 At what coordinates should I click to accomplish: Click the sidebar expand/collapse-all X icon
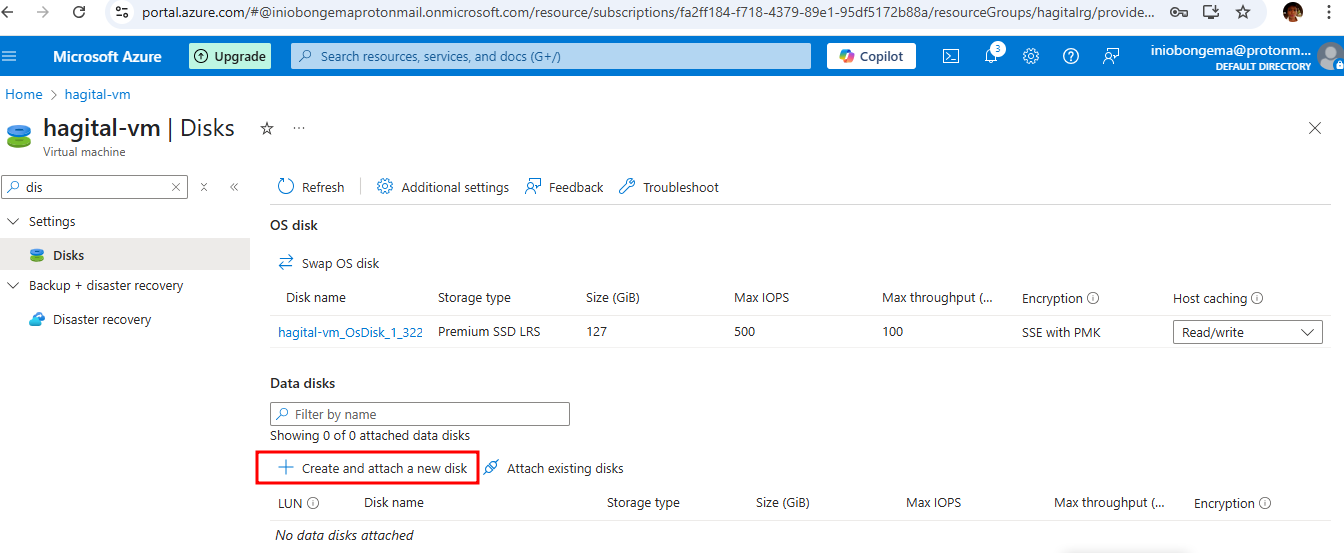pyautogui.click(x=204, y=187)
